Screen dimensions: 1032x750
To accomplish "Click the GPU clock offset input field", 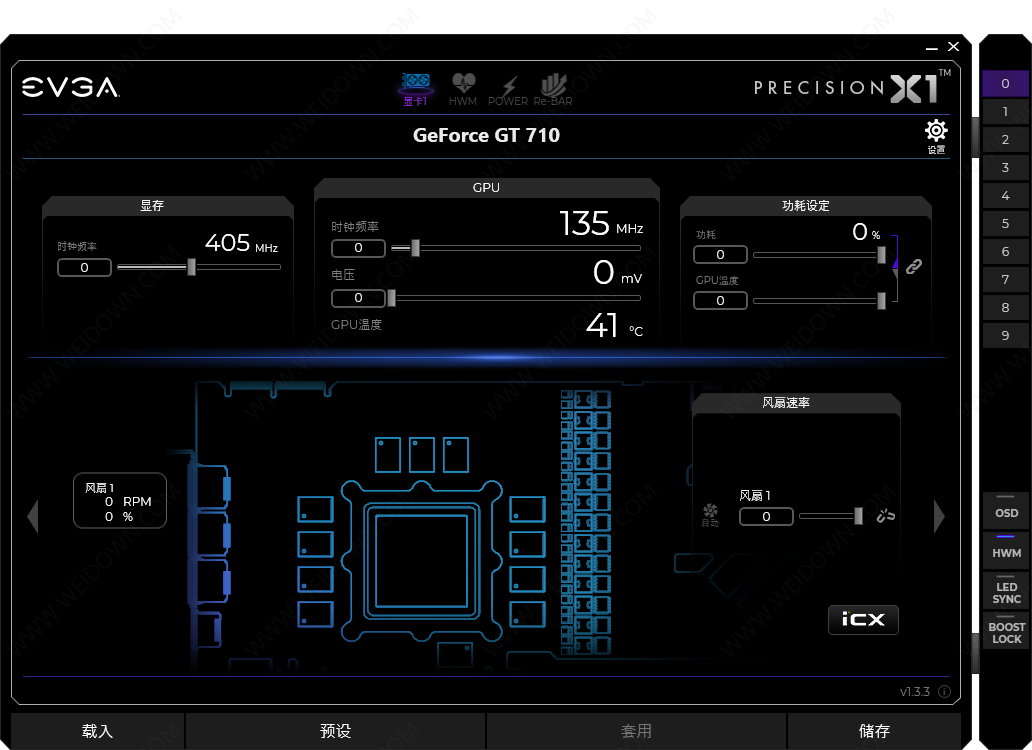I will point(358,248).
